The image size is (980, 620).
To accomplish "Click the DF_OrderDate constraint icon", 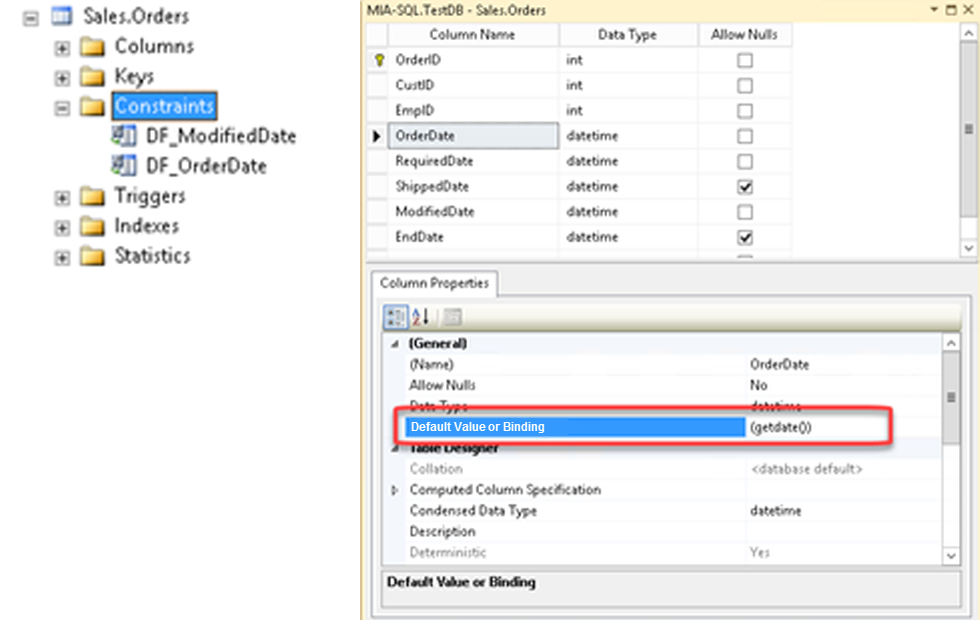I will point(123,166).
